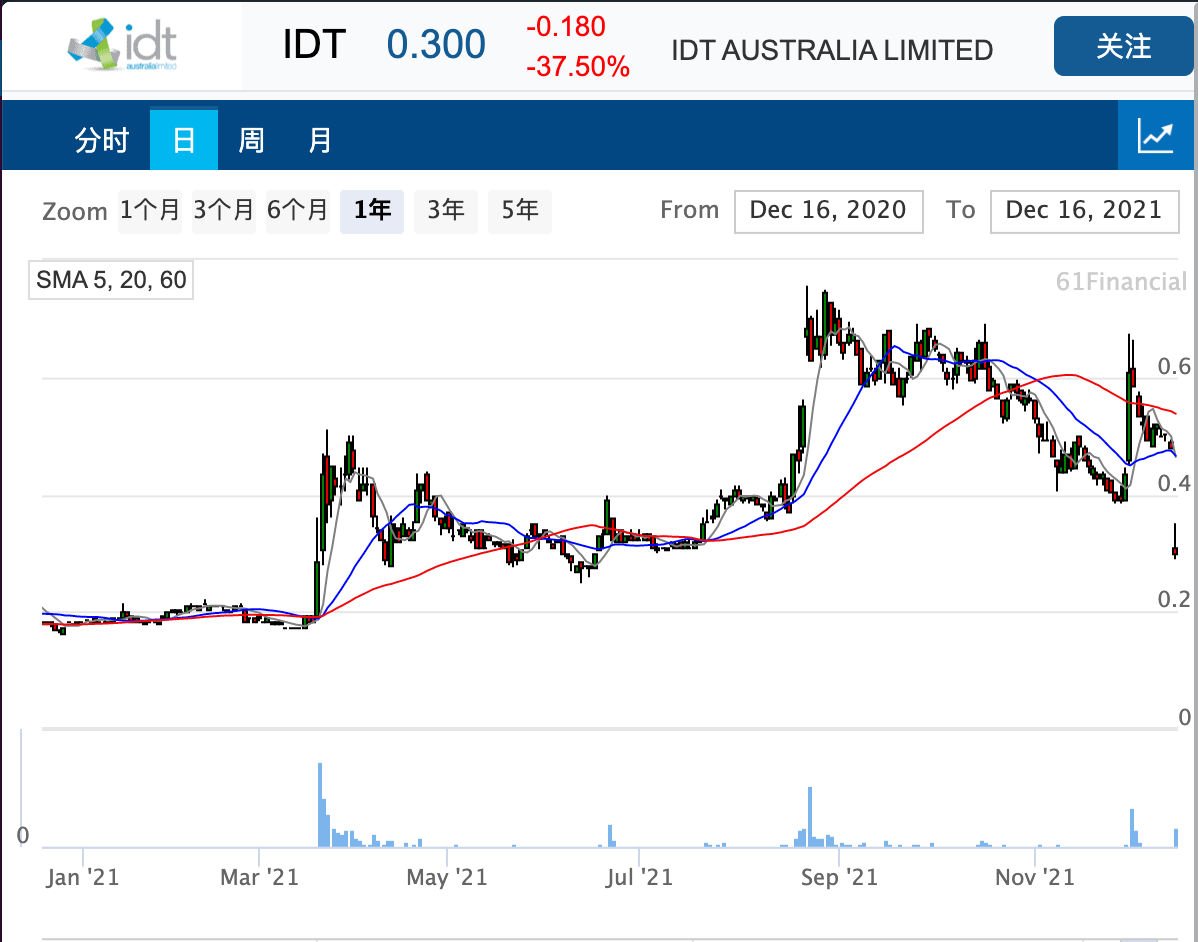
Task: Click the IDT Australia logo
Action: 122,44
